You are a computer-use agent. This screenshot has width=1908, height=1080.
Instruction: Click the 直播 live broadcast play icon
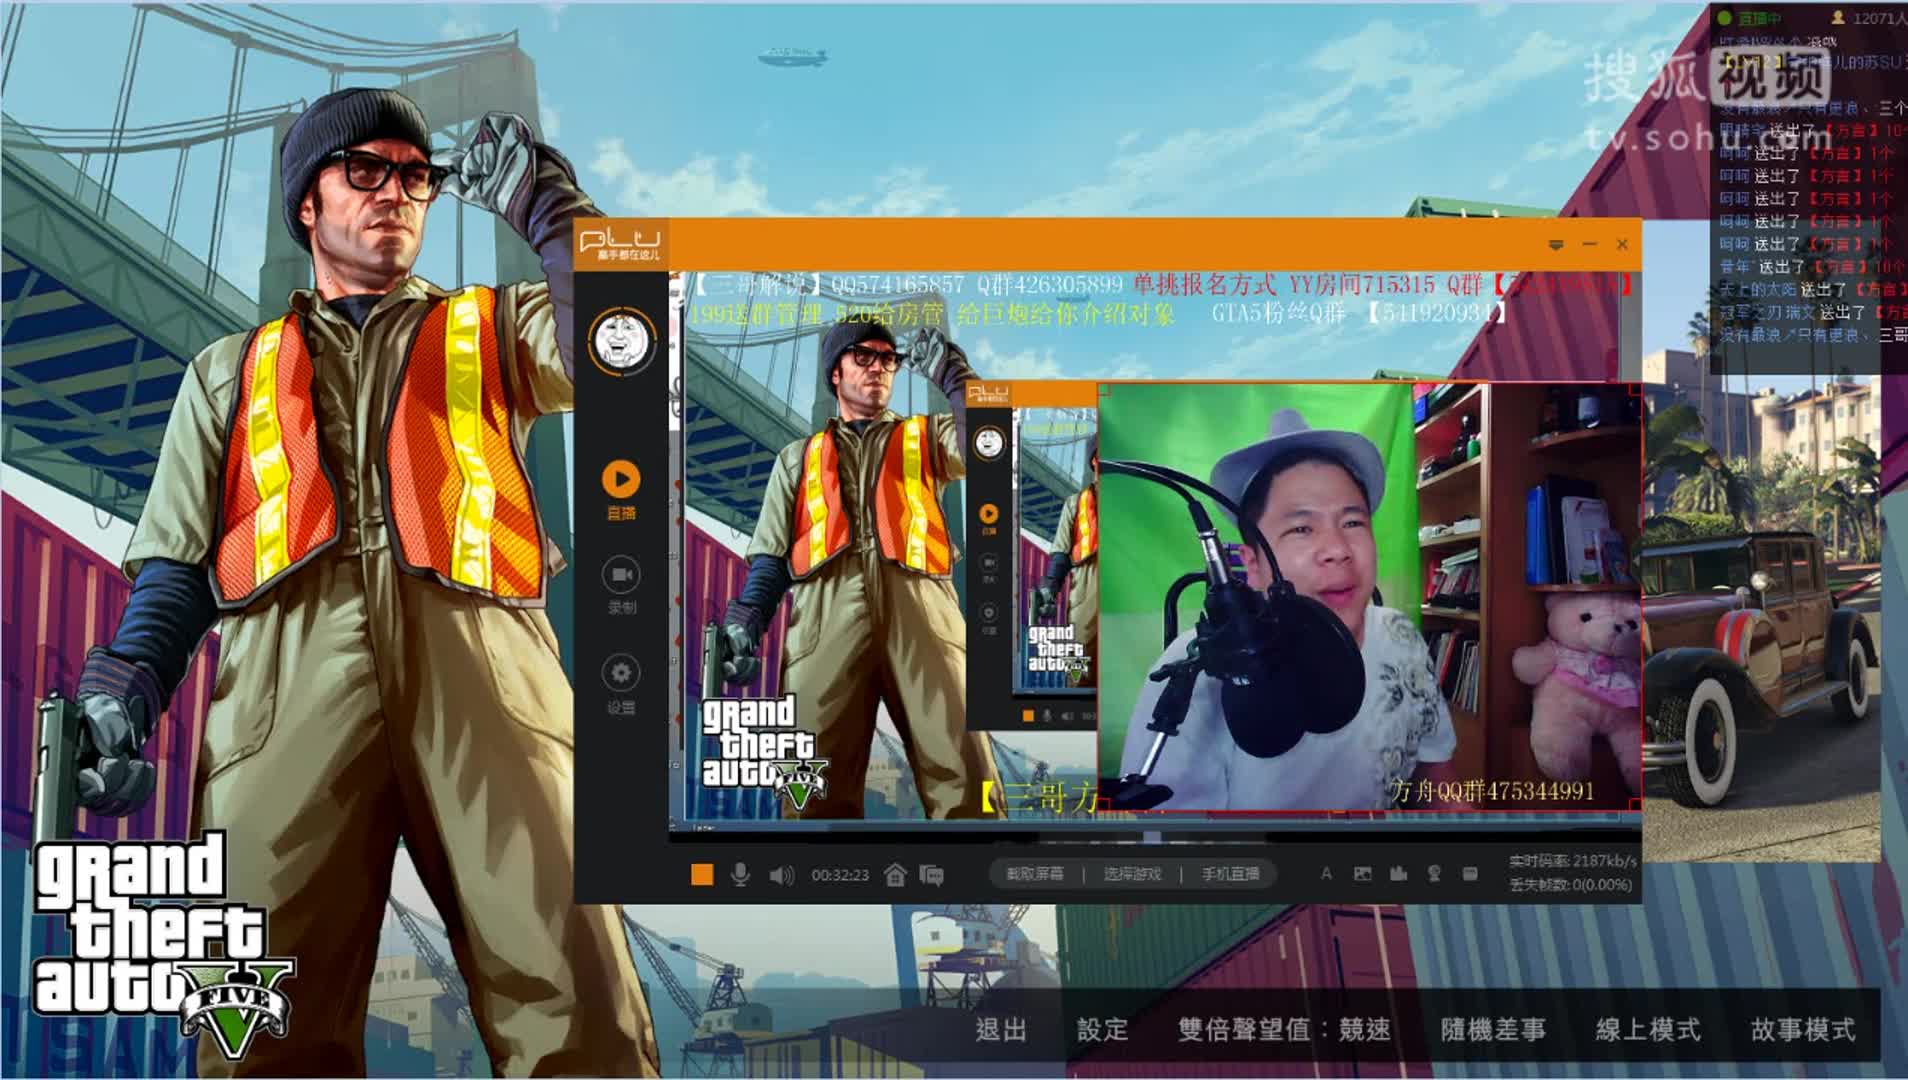[x=621, y=479]
